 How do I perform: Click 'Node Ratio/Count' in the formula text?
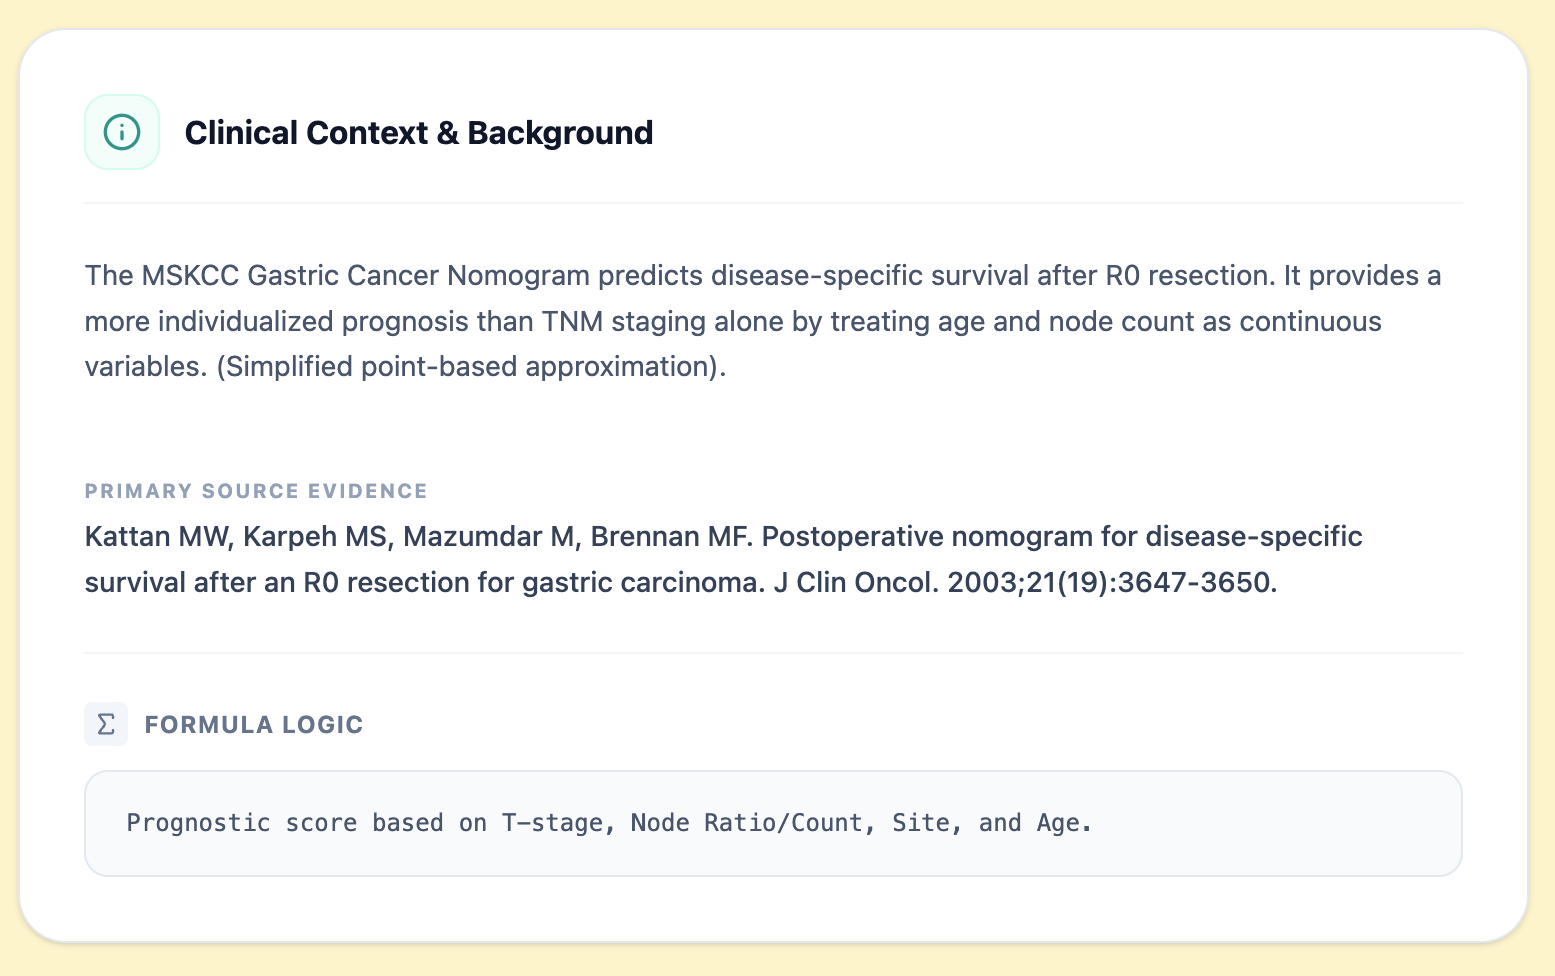[746, 823]
